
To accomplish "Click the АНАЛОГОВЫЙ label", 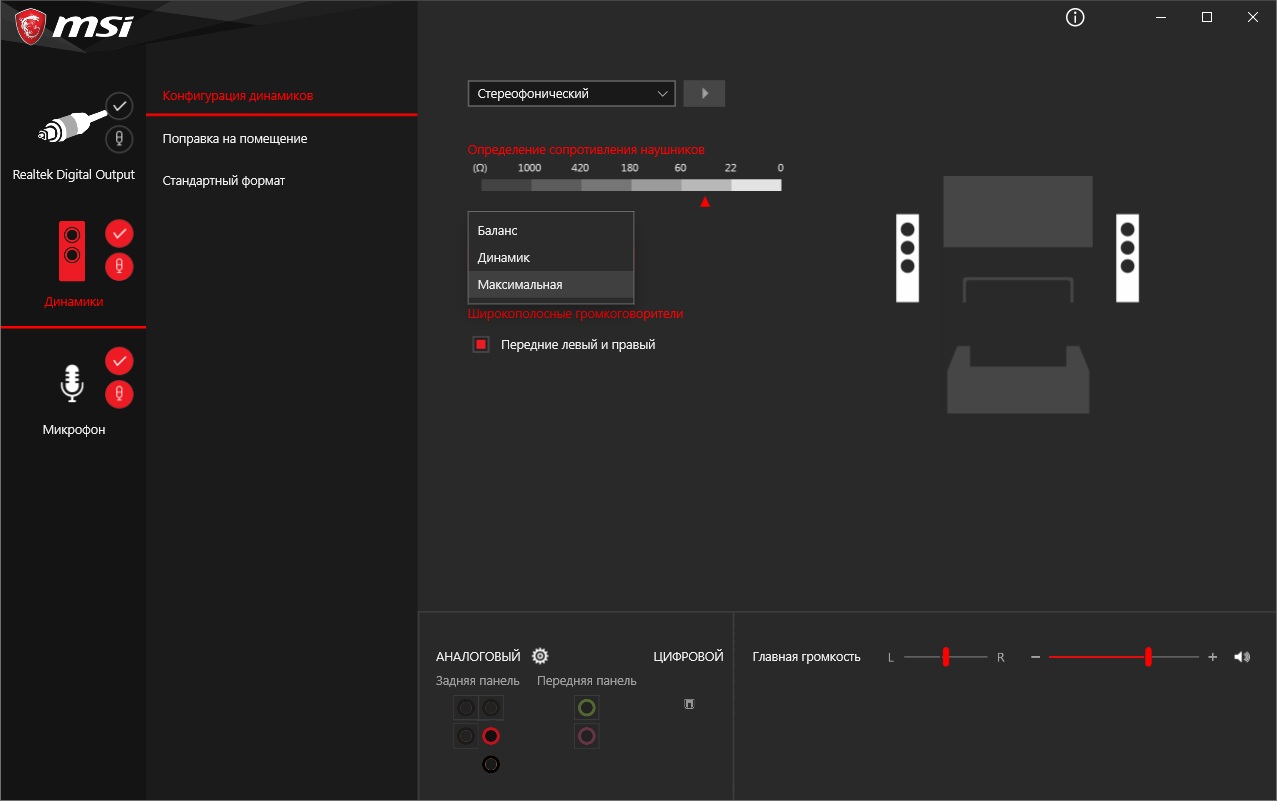I will click(478, 657).
